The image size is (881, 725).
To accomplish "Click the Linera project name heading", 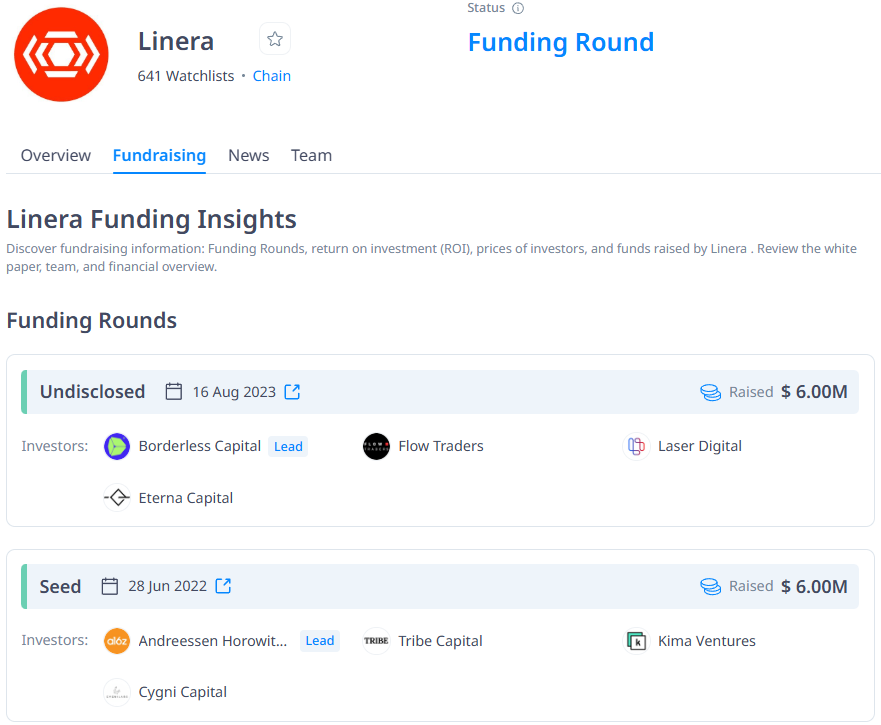I will click(176, 42).
